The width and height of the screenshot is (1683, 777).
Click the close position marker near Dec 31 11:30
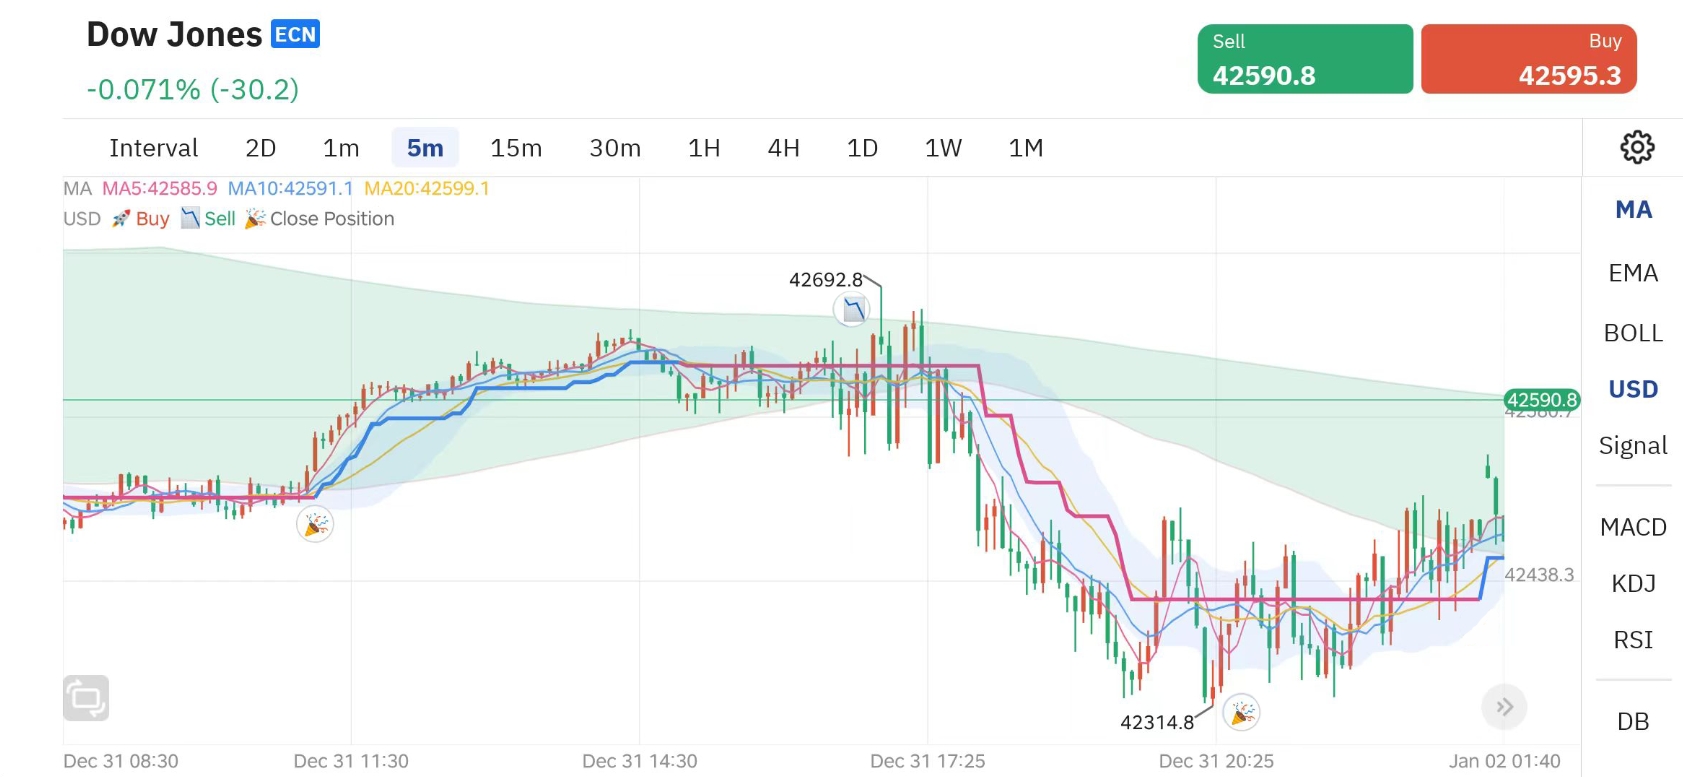(x=315, y=524)
